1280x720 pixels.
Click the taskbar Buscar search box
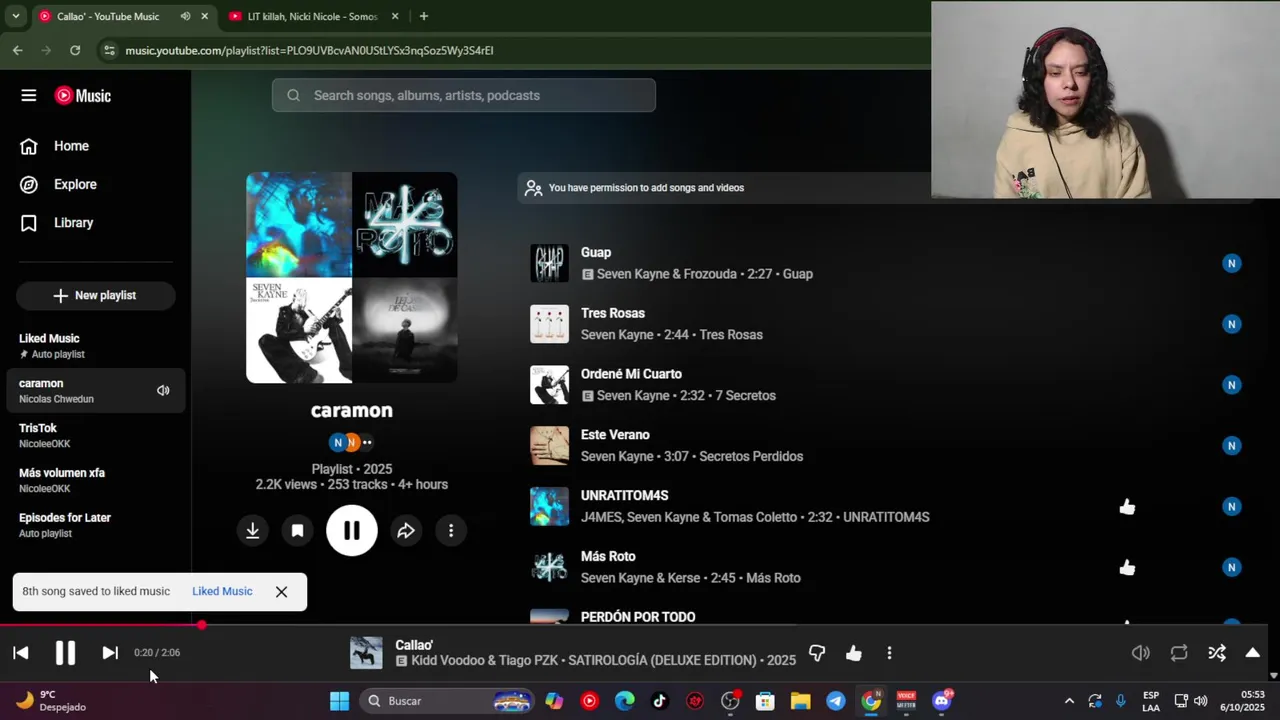(x=447, y=701)
